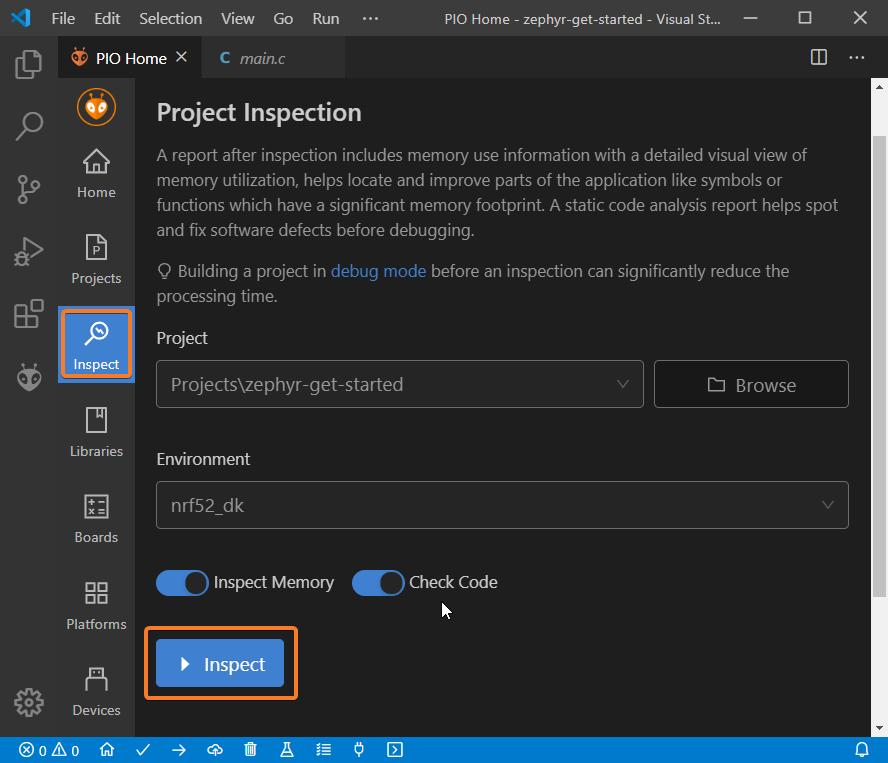Click Run Task list icon in status bar
The image size is (888, 763).
point(323,750)
